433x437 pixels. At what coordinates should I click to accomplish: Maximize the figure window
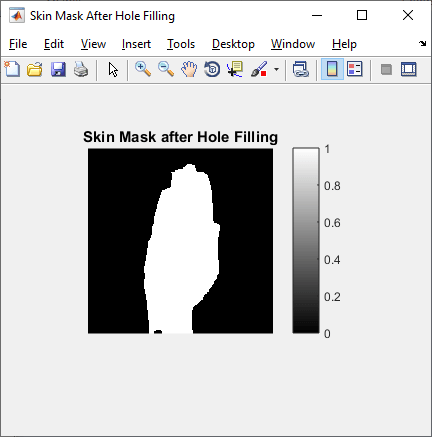[x=362, y=15]
